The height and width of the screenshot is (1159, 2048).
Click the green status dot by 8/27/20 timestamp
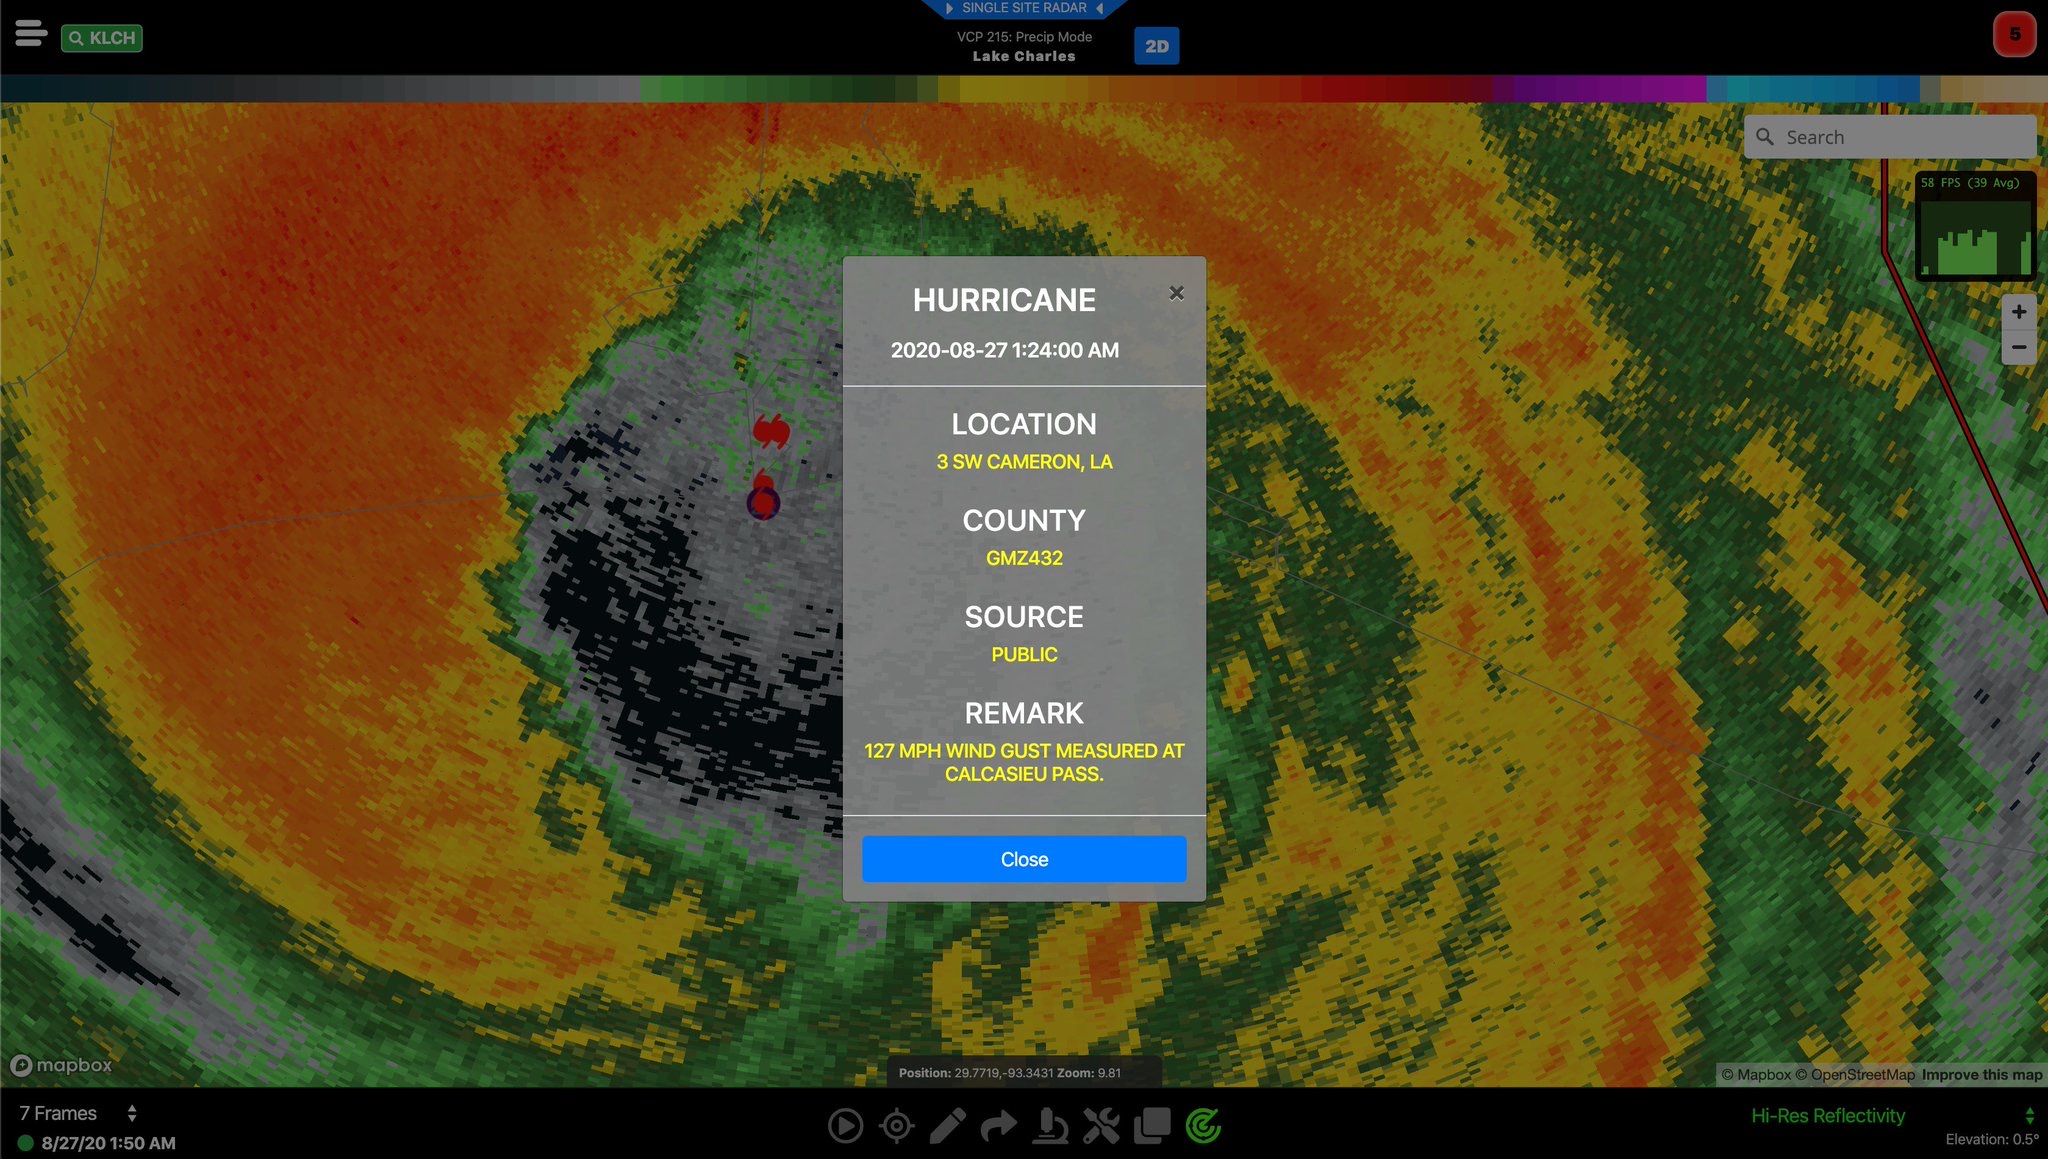(x=26, y=1142)
